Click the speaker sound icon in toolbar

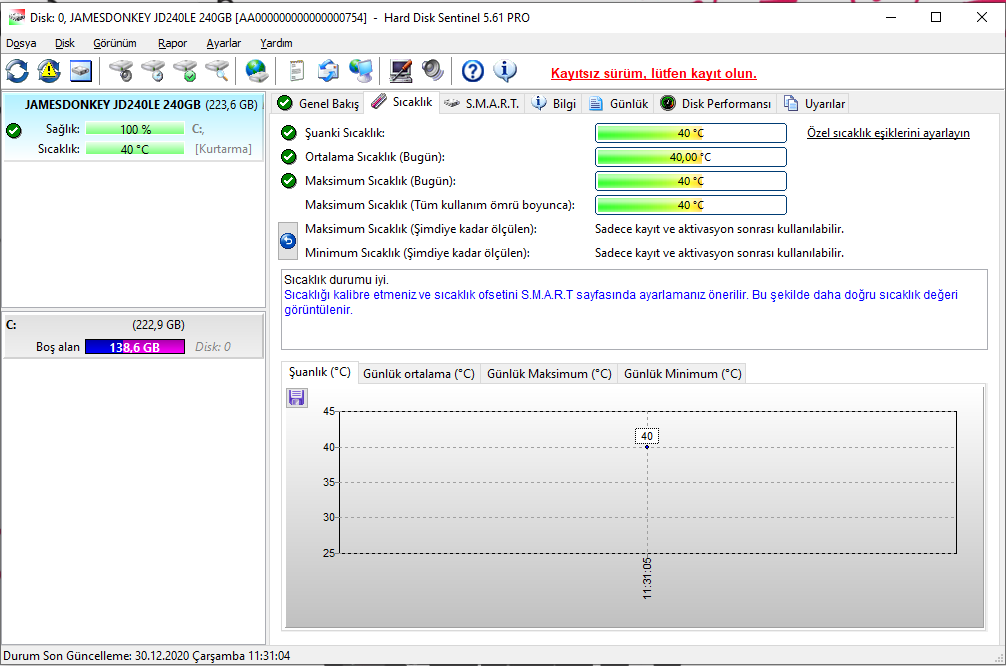432,71
